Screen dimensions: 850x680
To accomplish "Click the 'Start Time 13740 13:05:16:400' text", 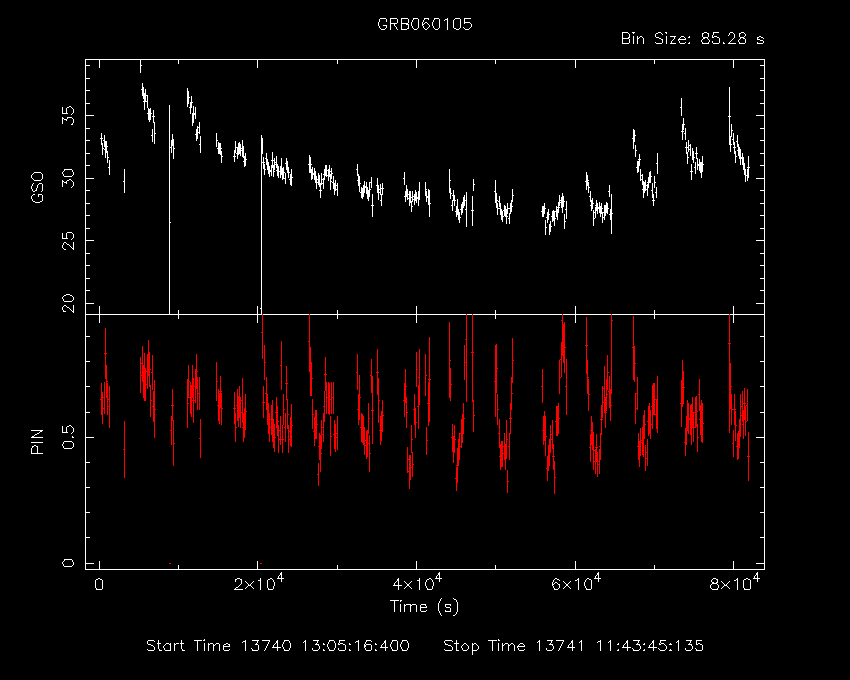I will [278, 646].
